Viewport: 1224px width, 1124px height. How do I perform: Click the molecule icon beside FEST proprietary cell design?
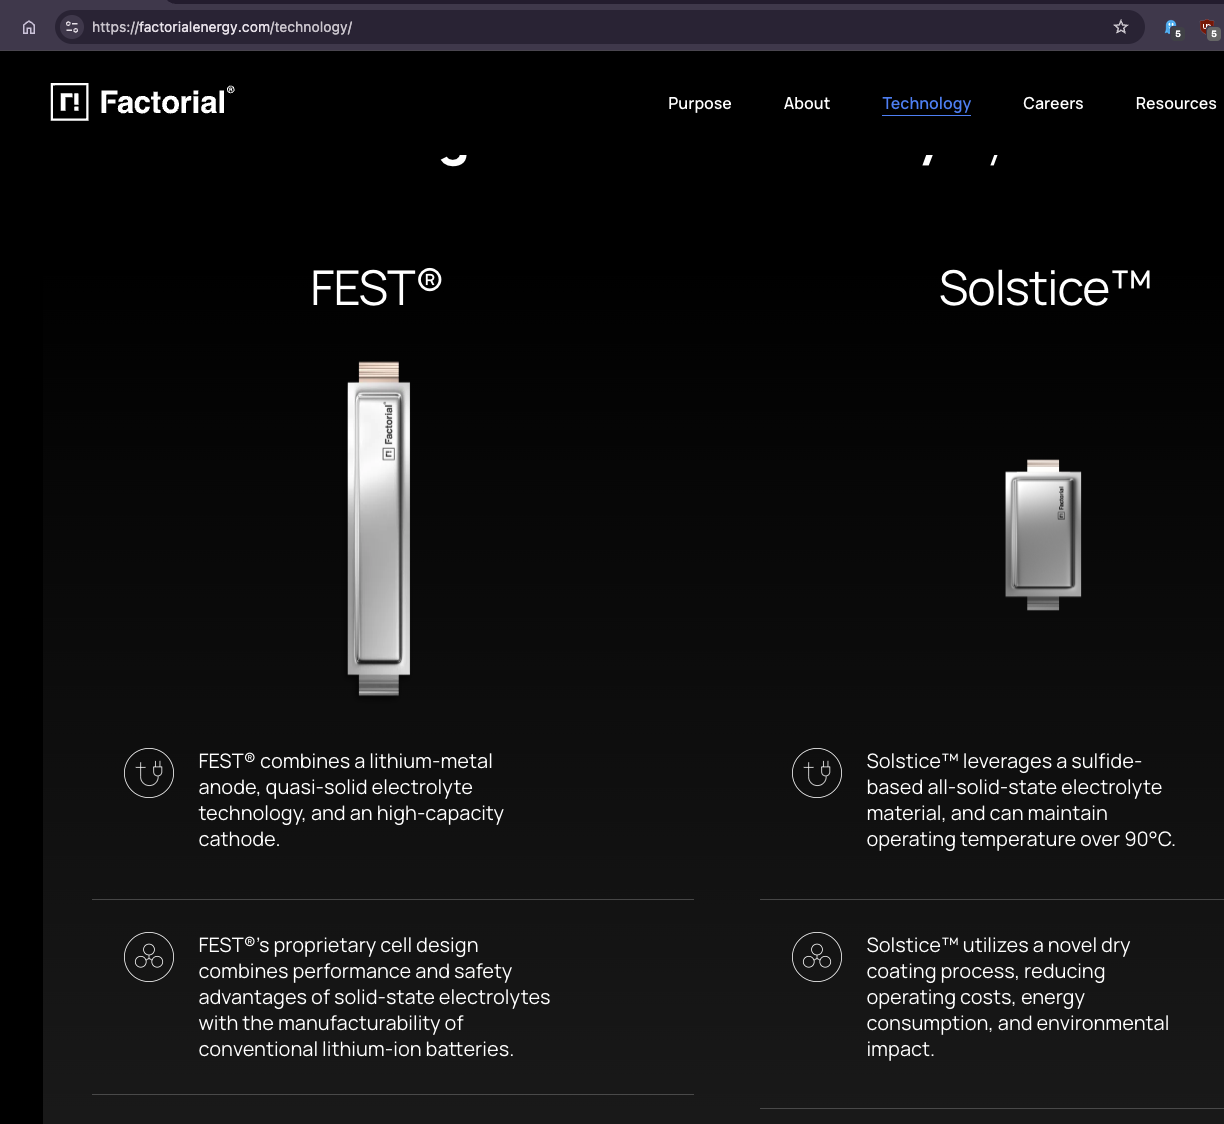(149, 957)
